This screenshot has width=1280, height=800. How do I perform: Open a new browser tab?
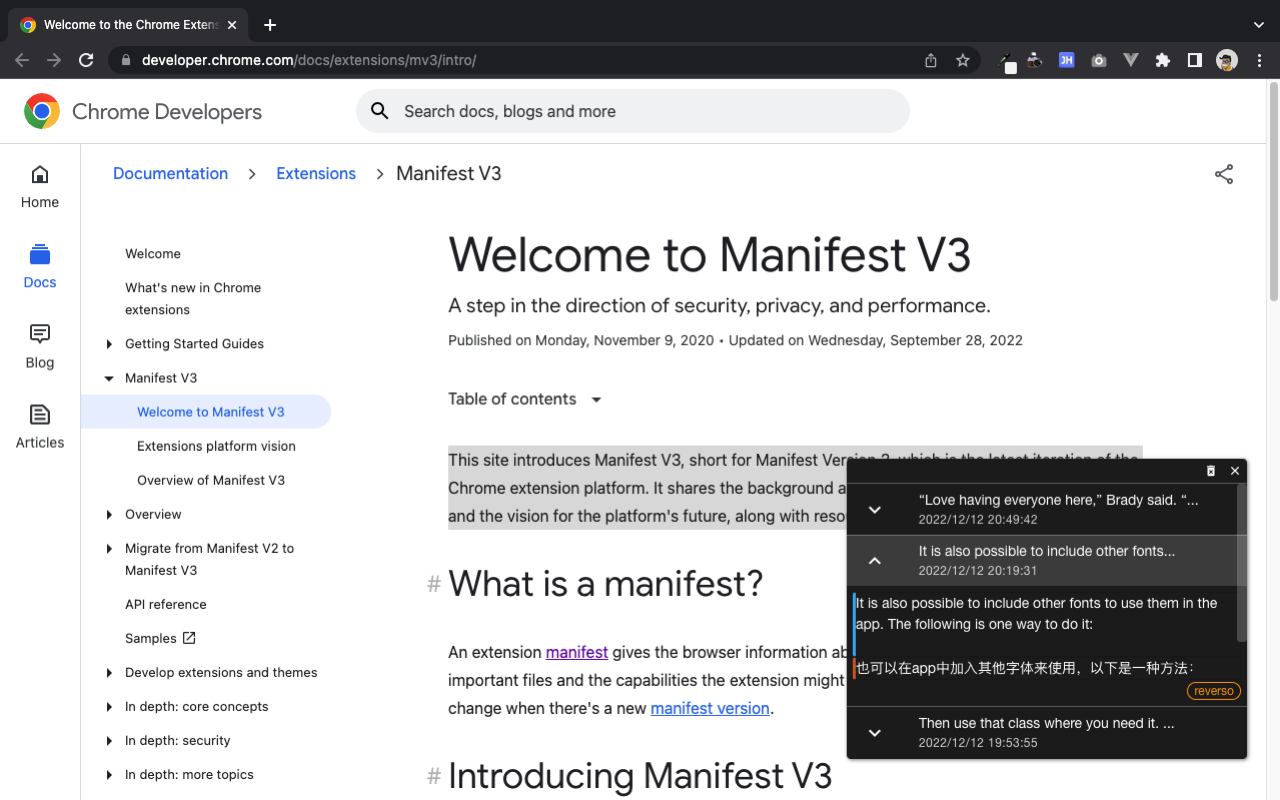tap(270, 25)
